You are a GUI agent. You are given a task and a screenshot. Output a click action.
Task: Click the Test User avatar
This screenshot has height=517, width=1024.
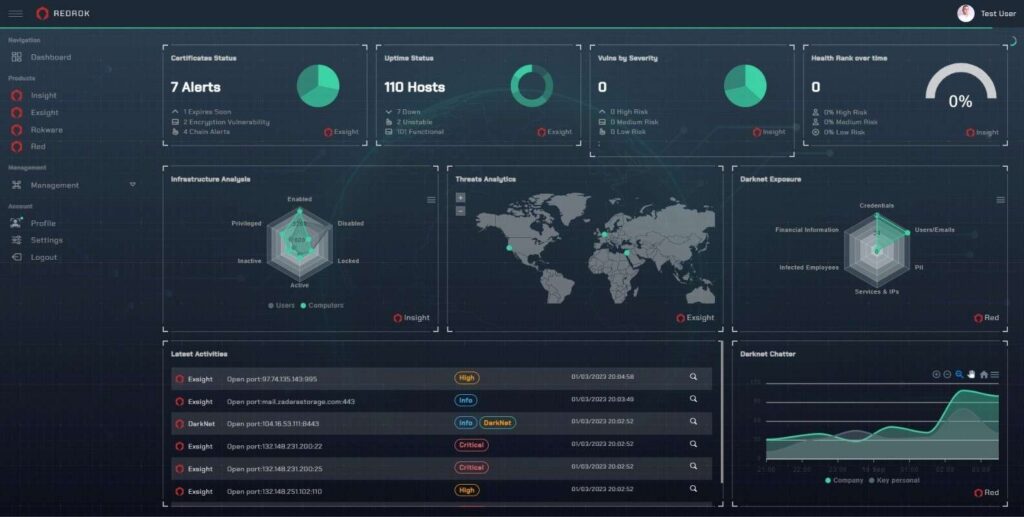966,13
